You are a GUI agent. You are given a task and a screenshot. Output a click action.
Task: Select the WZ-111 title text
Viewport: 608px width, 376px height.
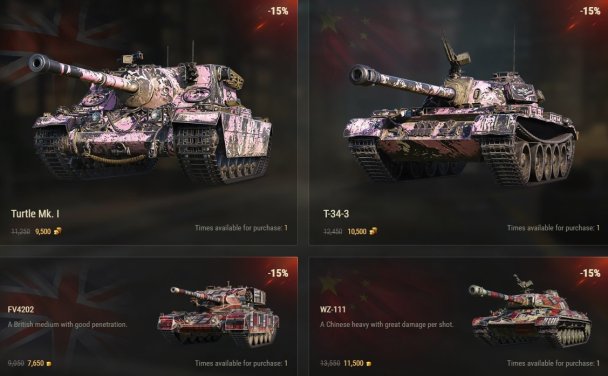tap(333, 309)
